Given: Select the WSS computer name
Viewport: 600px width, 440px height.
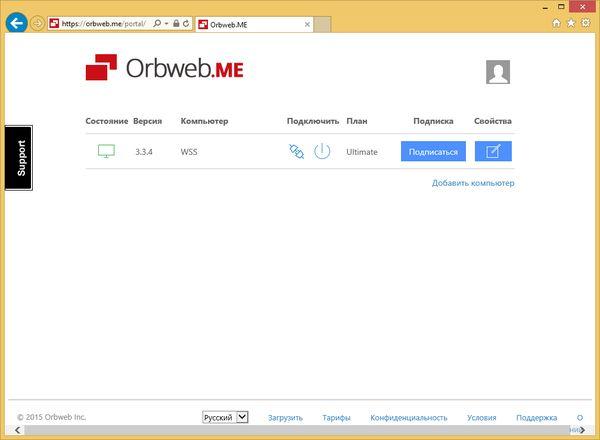Looking at the screenshot, I should (x=189, y=152).
